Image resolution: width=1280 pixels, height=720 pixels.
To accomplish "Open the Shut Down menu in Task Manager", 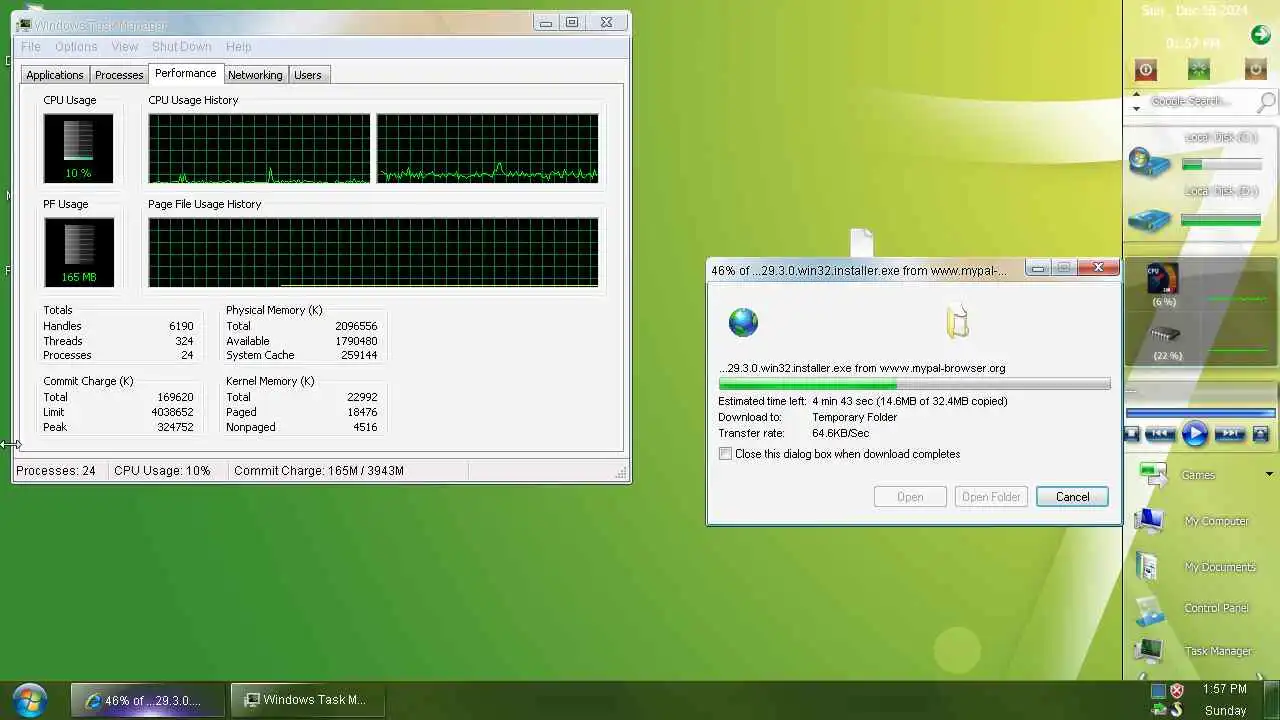I will (x=182, y=47).
